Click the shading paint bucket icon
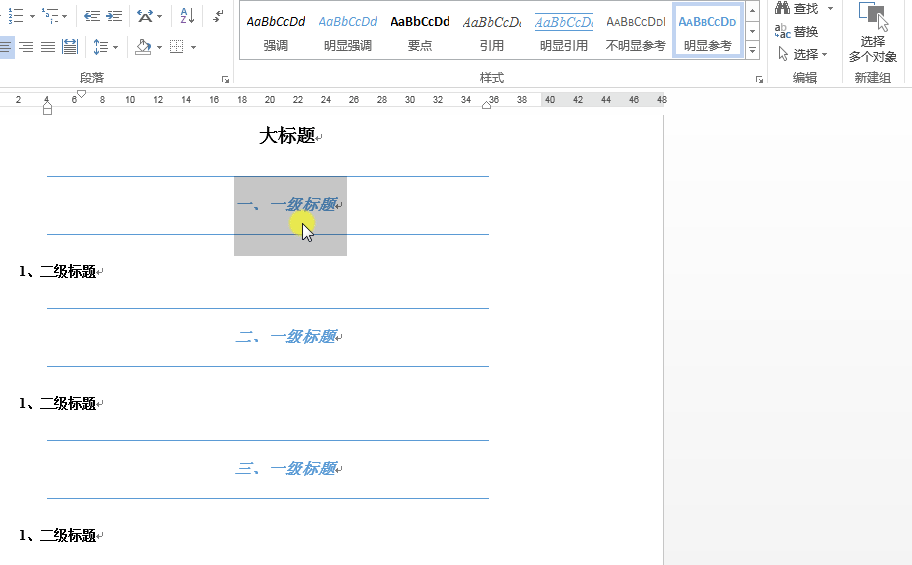912x565 pixels. (143, 47)
